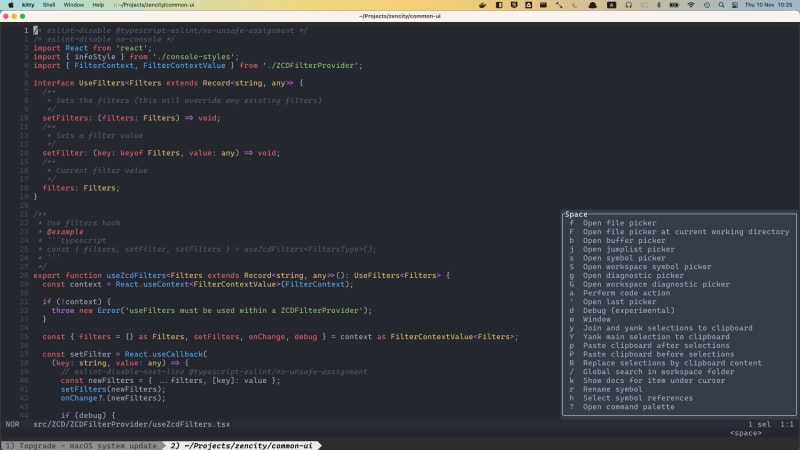Image resolution: width=800 pixels, height=450 pixels.
Task: Select the ~/Projects/zencity/common-ui tab
Action: 241,445
